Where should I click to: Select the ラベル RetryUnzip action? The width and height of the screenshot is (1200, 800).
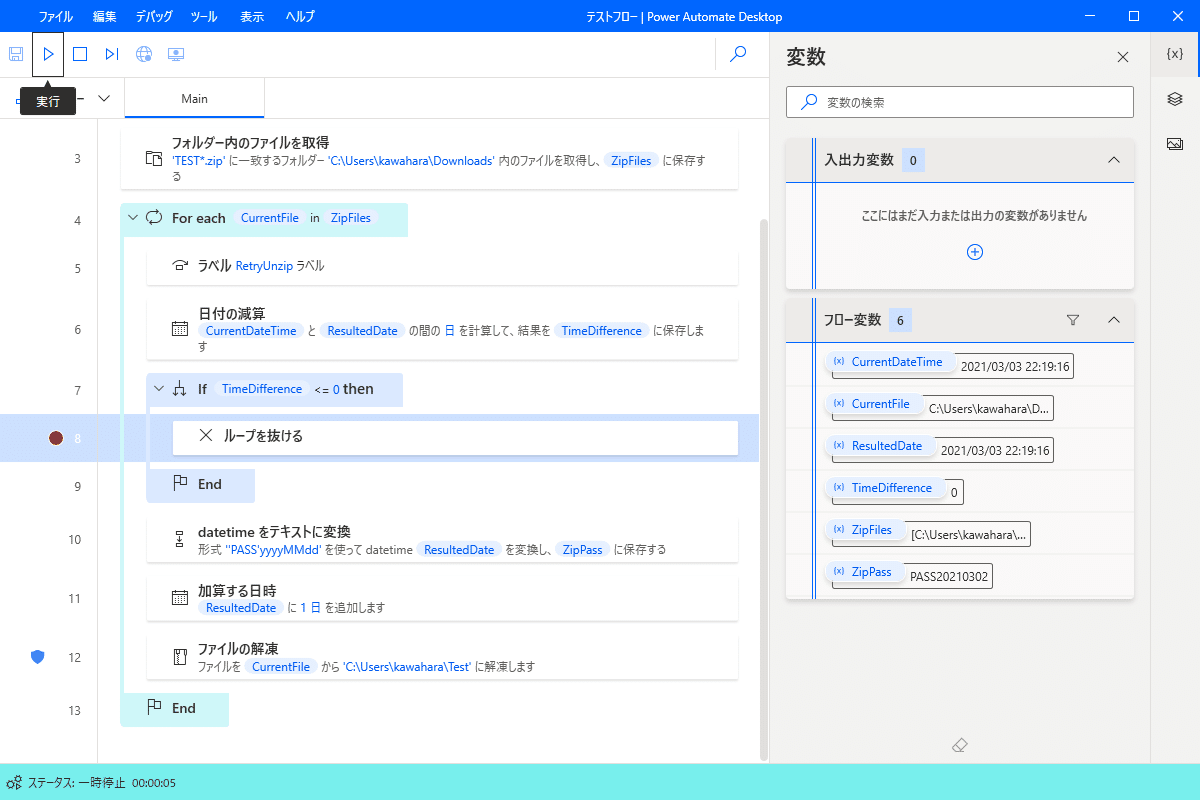coord(442,266)
